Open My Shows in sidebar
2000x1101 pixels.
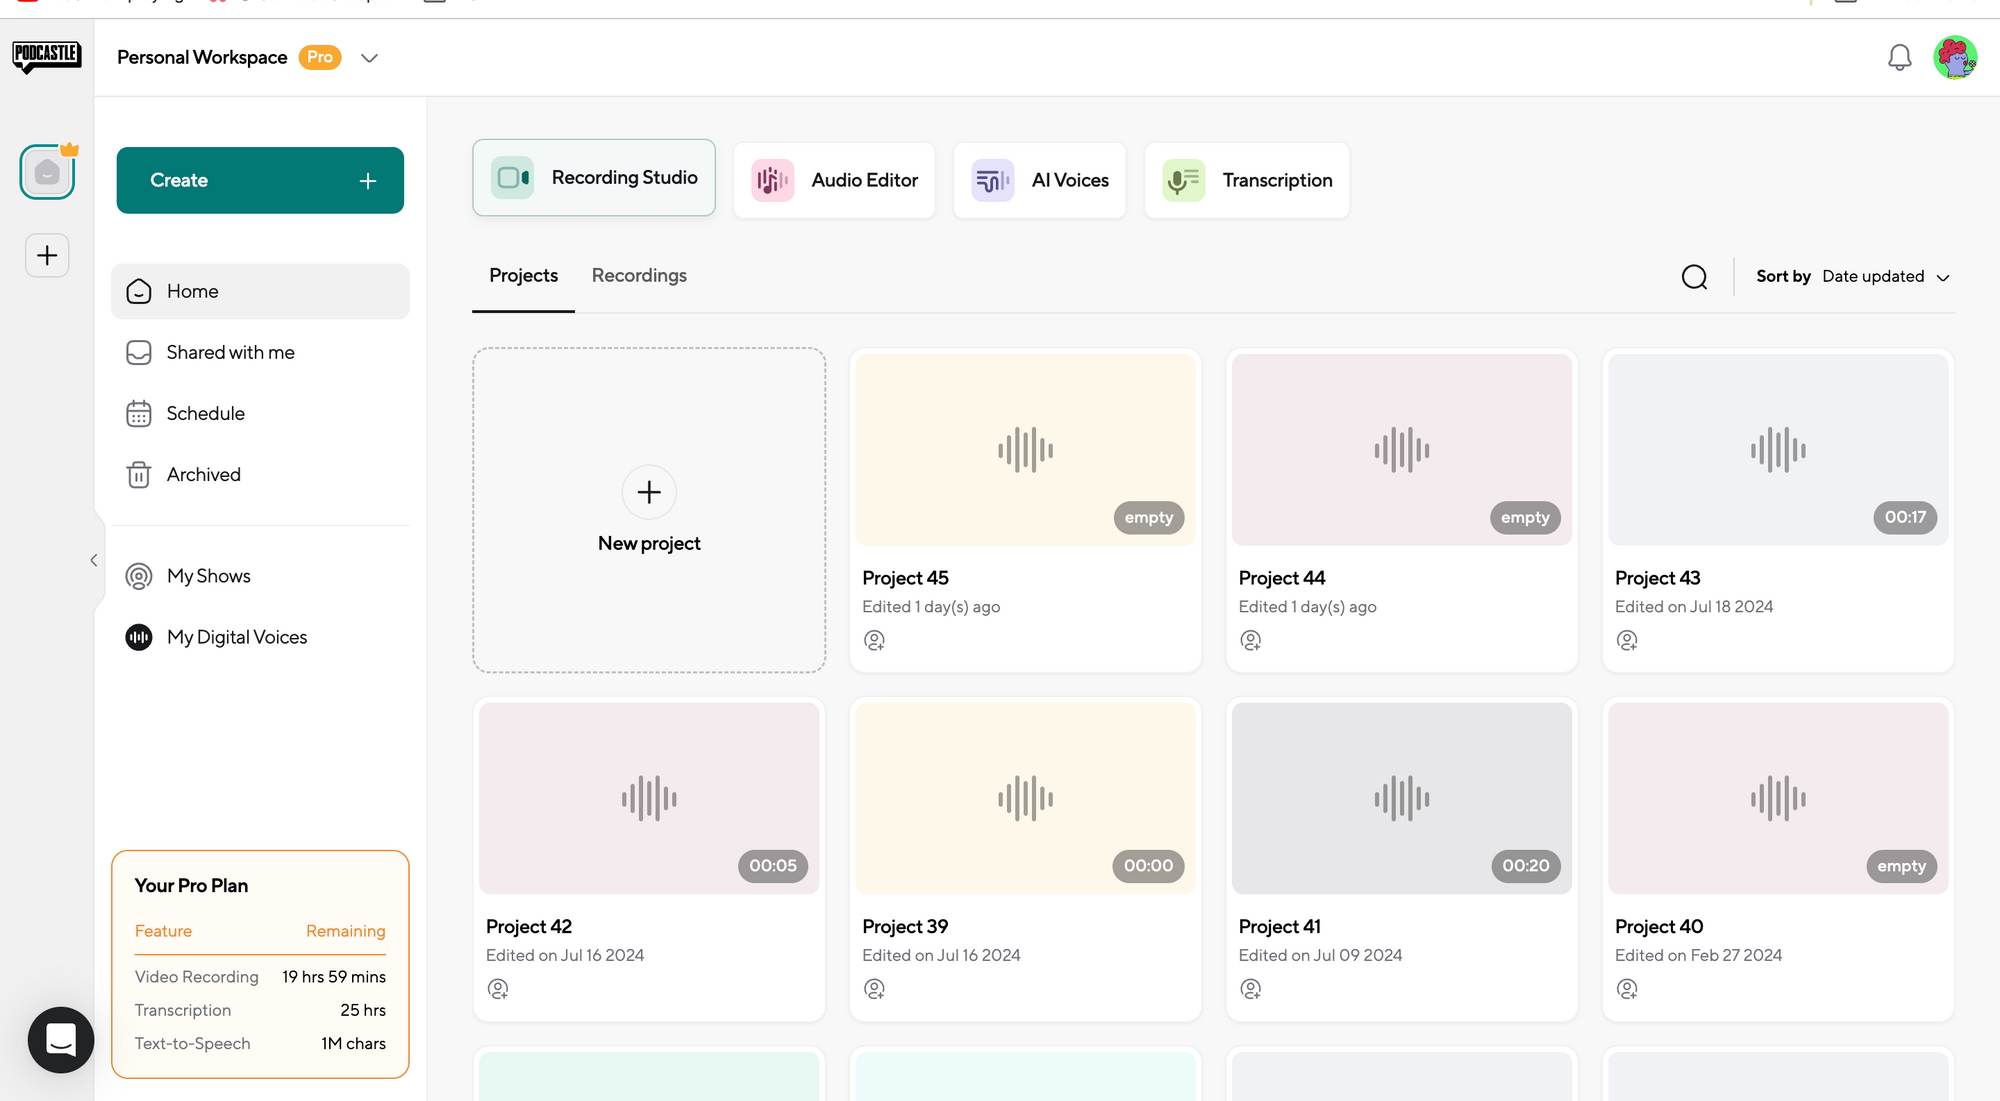(208, 576)
